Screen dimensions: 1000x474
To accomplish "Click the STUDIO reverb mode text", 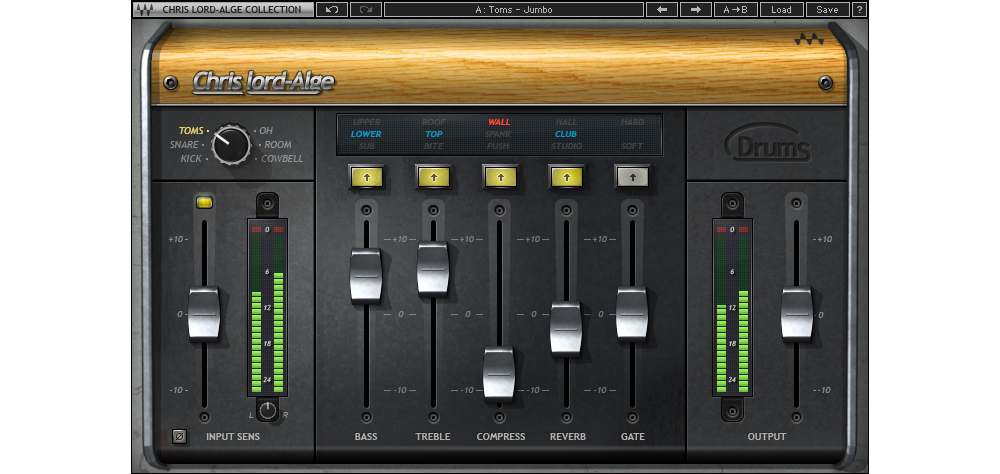I will click(x=566, y=146).
